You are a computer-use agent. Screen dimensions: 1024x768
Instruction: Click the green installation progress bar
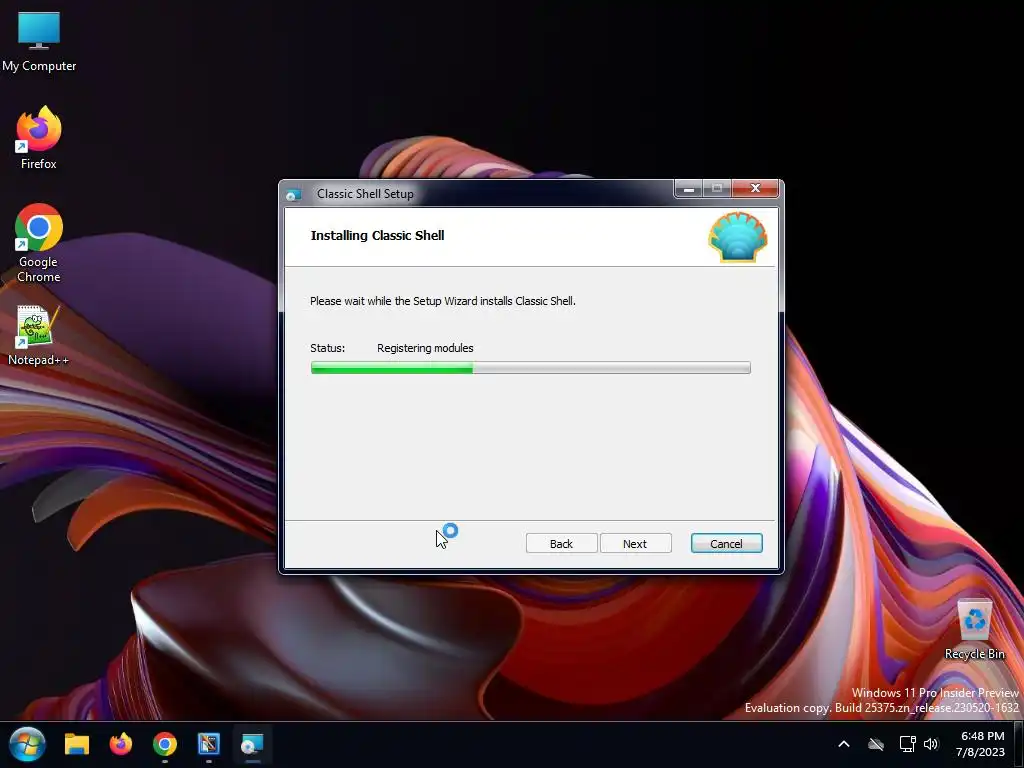pyautogui.click(x=530, y=368)
